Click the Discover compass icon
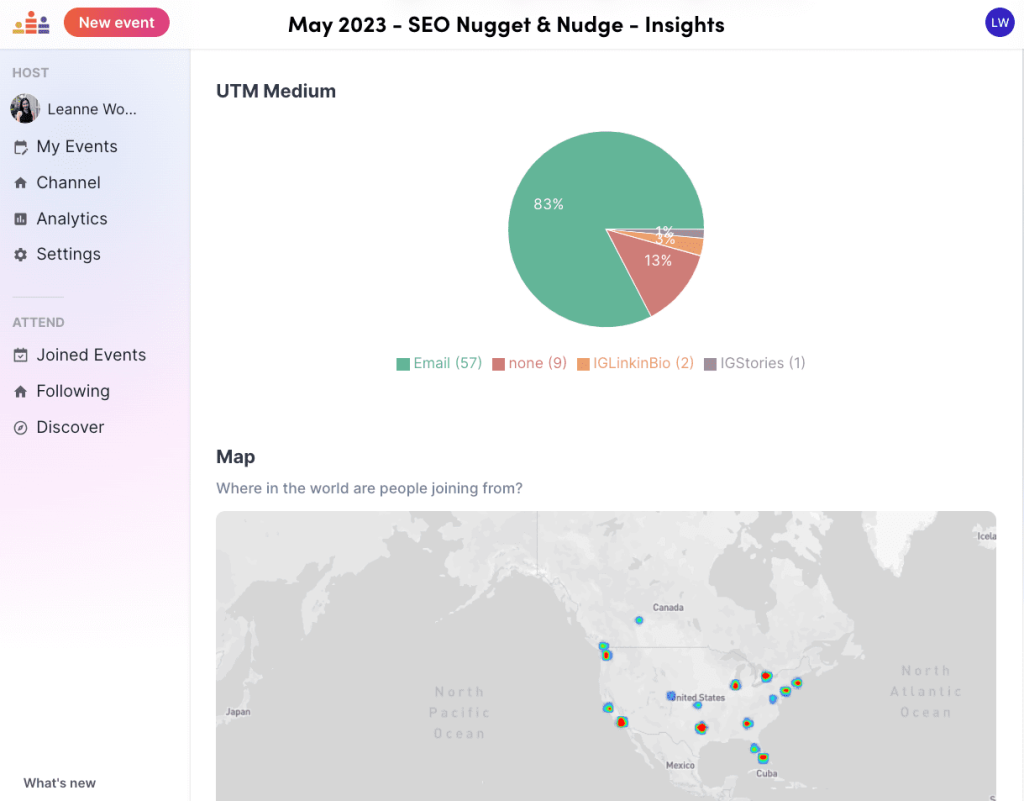 click(x=21, y=428)
